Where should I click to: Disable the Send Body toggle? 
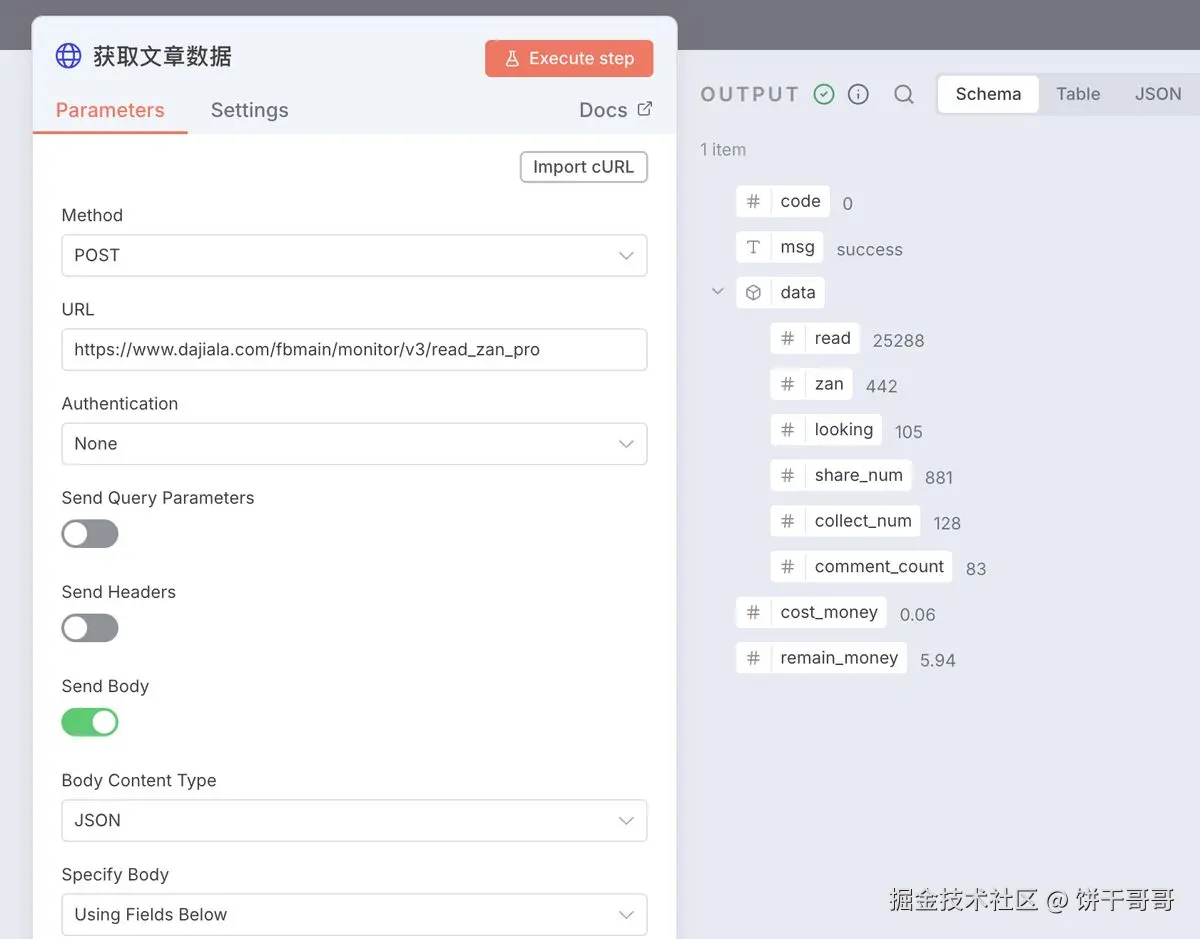pyautogui.click(x=90, y=722)
